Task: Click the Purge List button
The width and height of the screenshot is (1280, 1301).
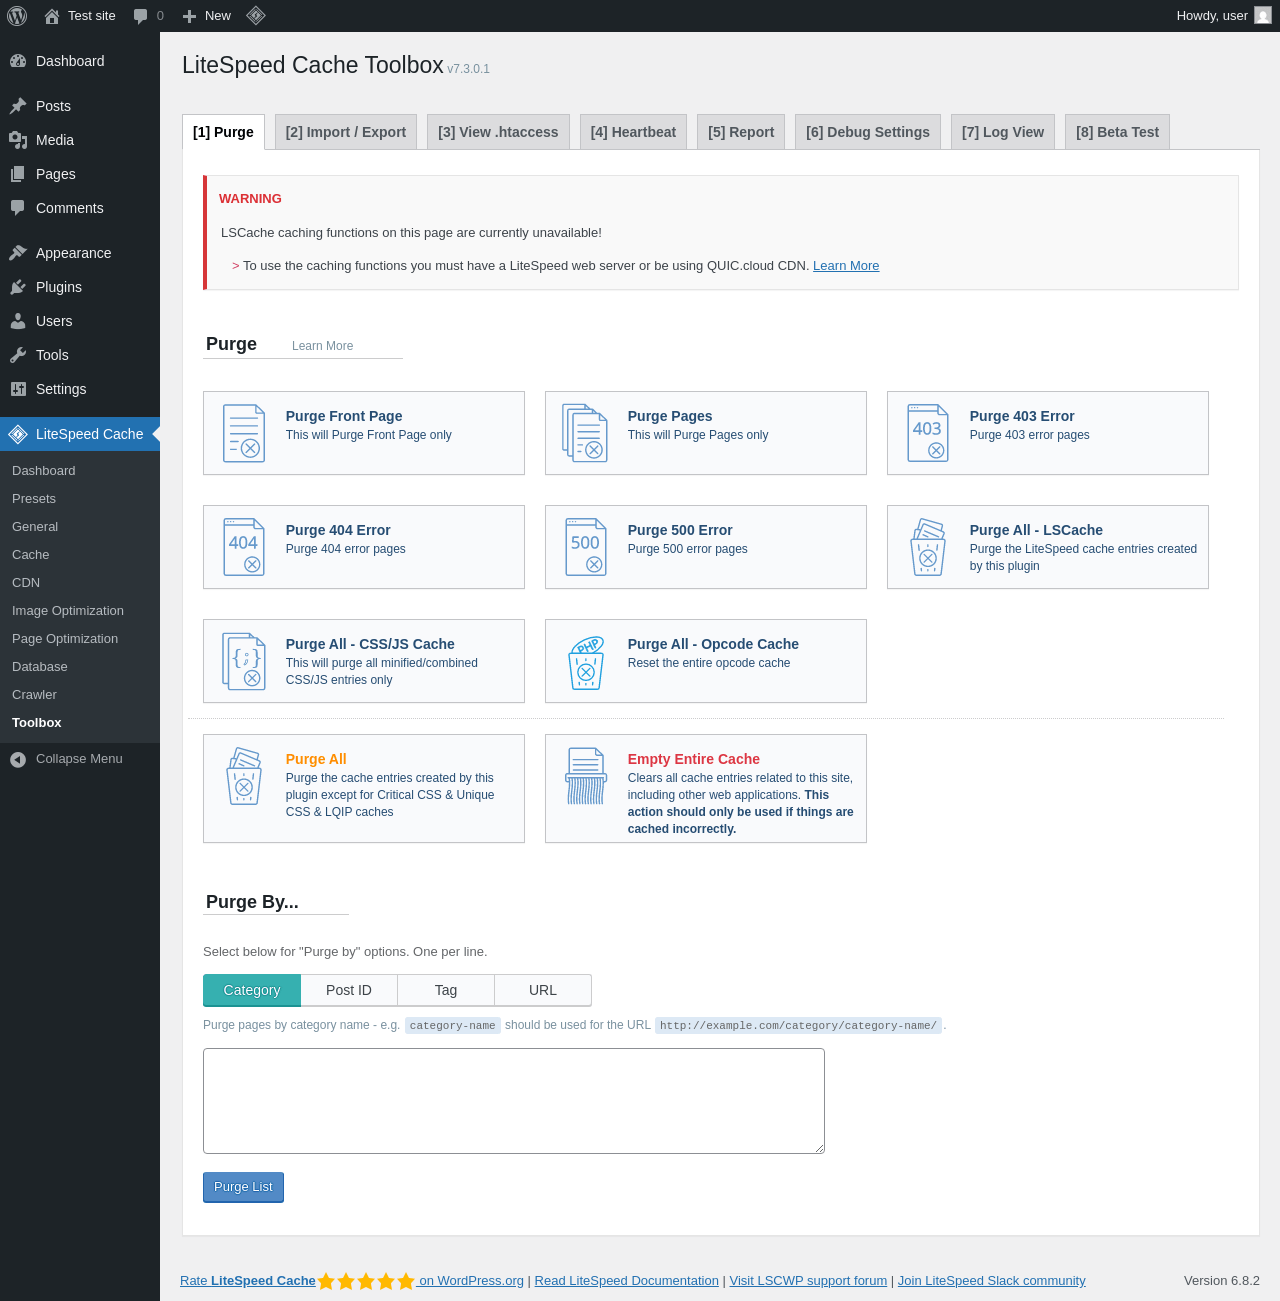Action: [243, 1187]
